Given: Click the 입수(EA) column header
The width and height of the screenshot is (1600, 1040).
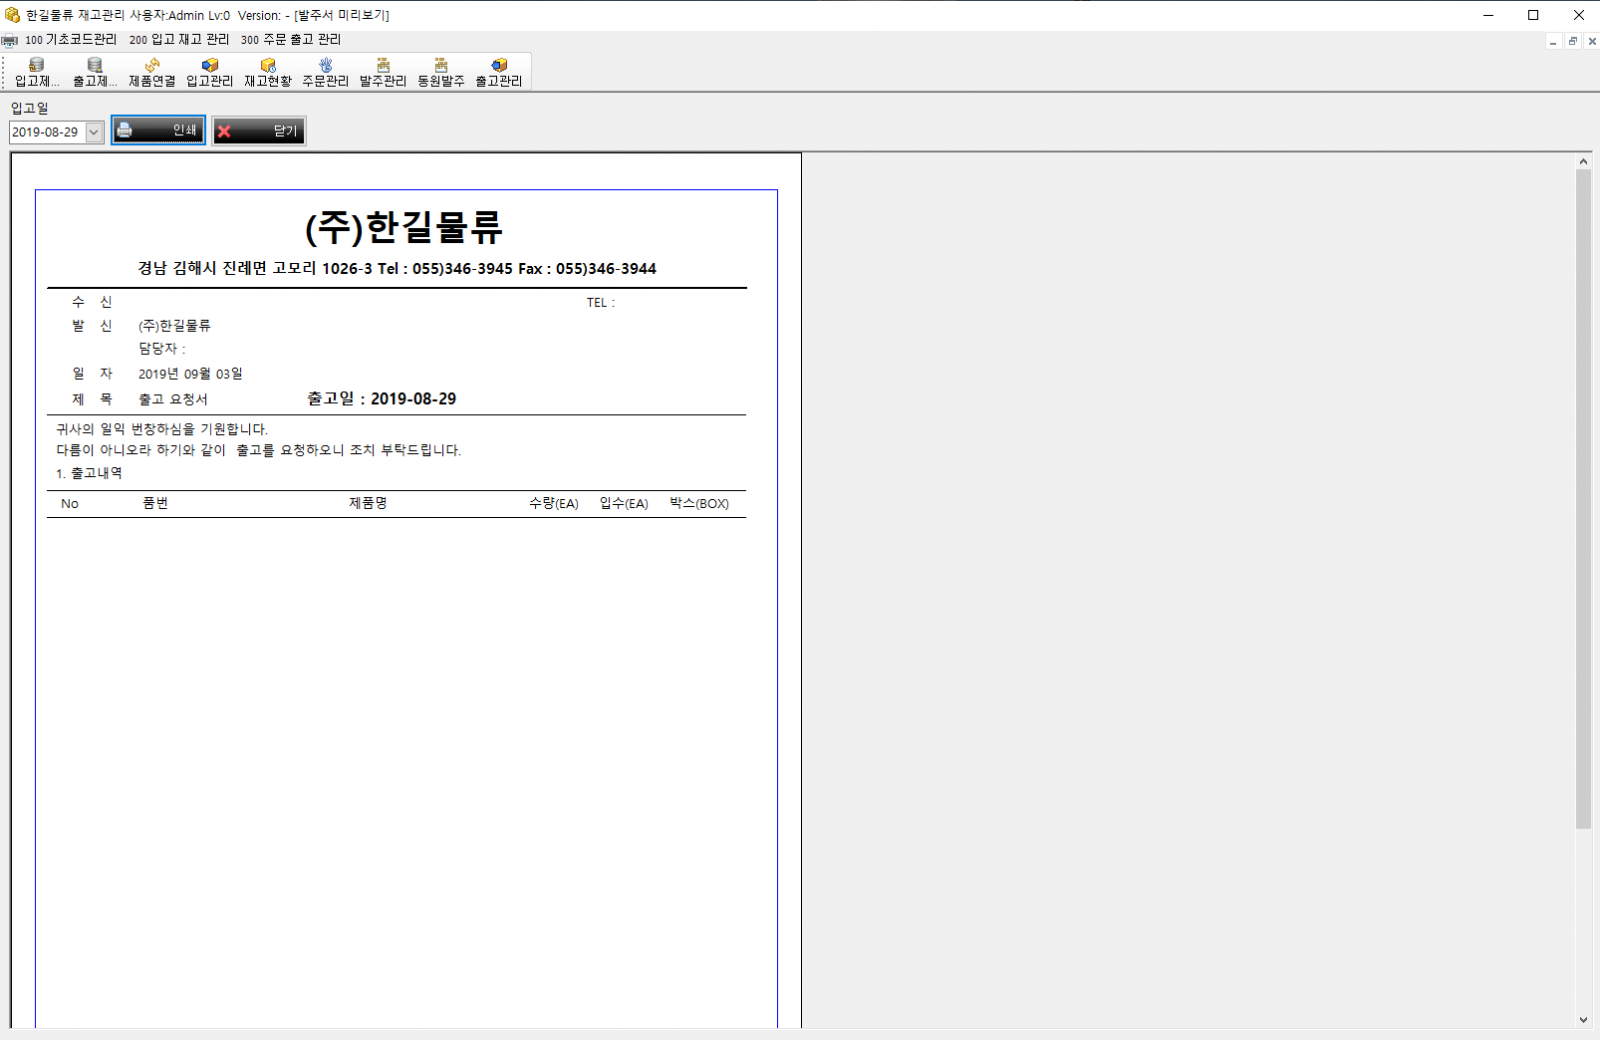Looking at the screenshot, I should click(x=624, y=503).
